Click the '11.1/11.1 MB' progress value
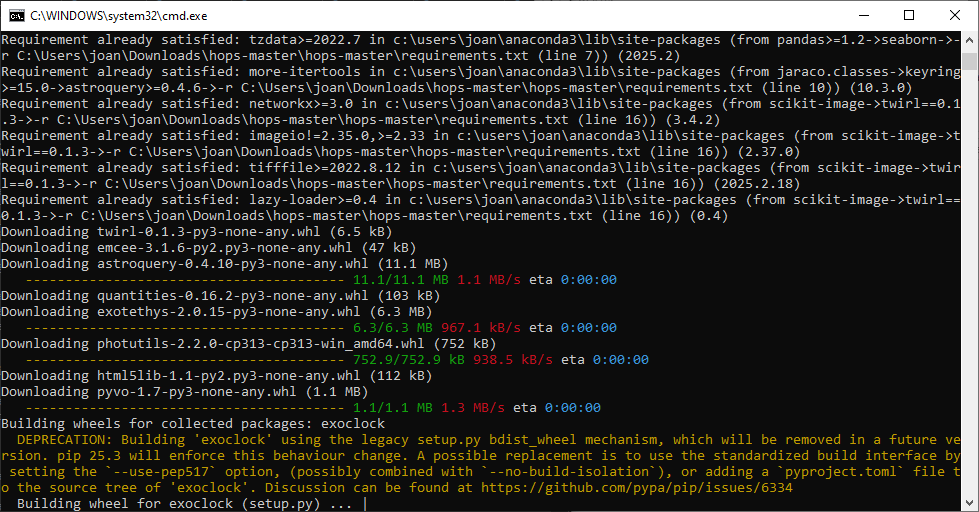 click(x=401, y=280)
